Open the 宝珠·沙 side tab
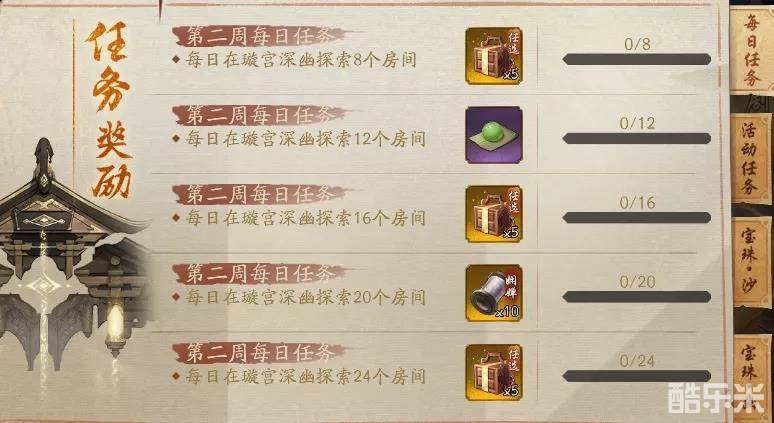 pos(752,263)
